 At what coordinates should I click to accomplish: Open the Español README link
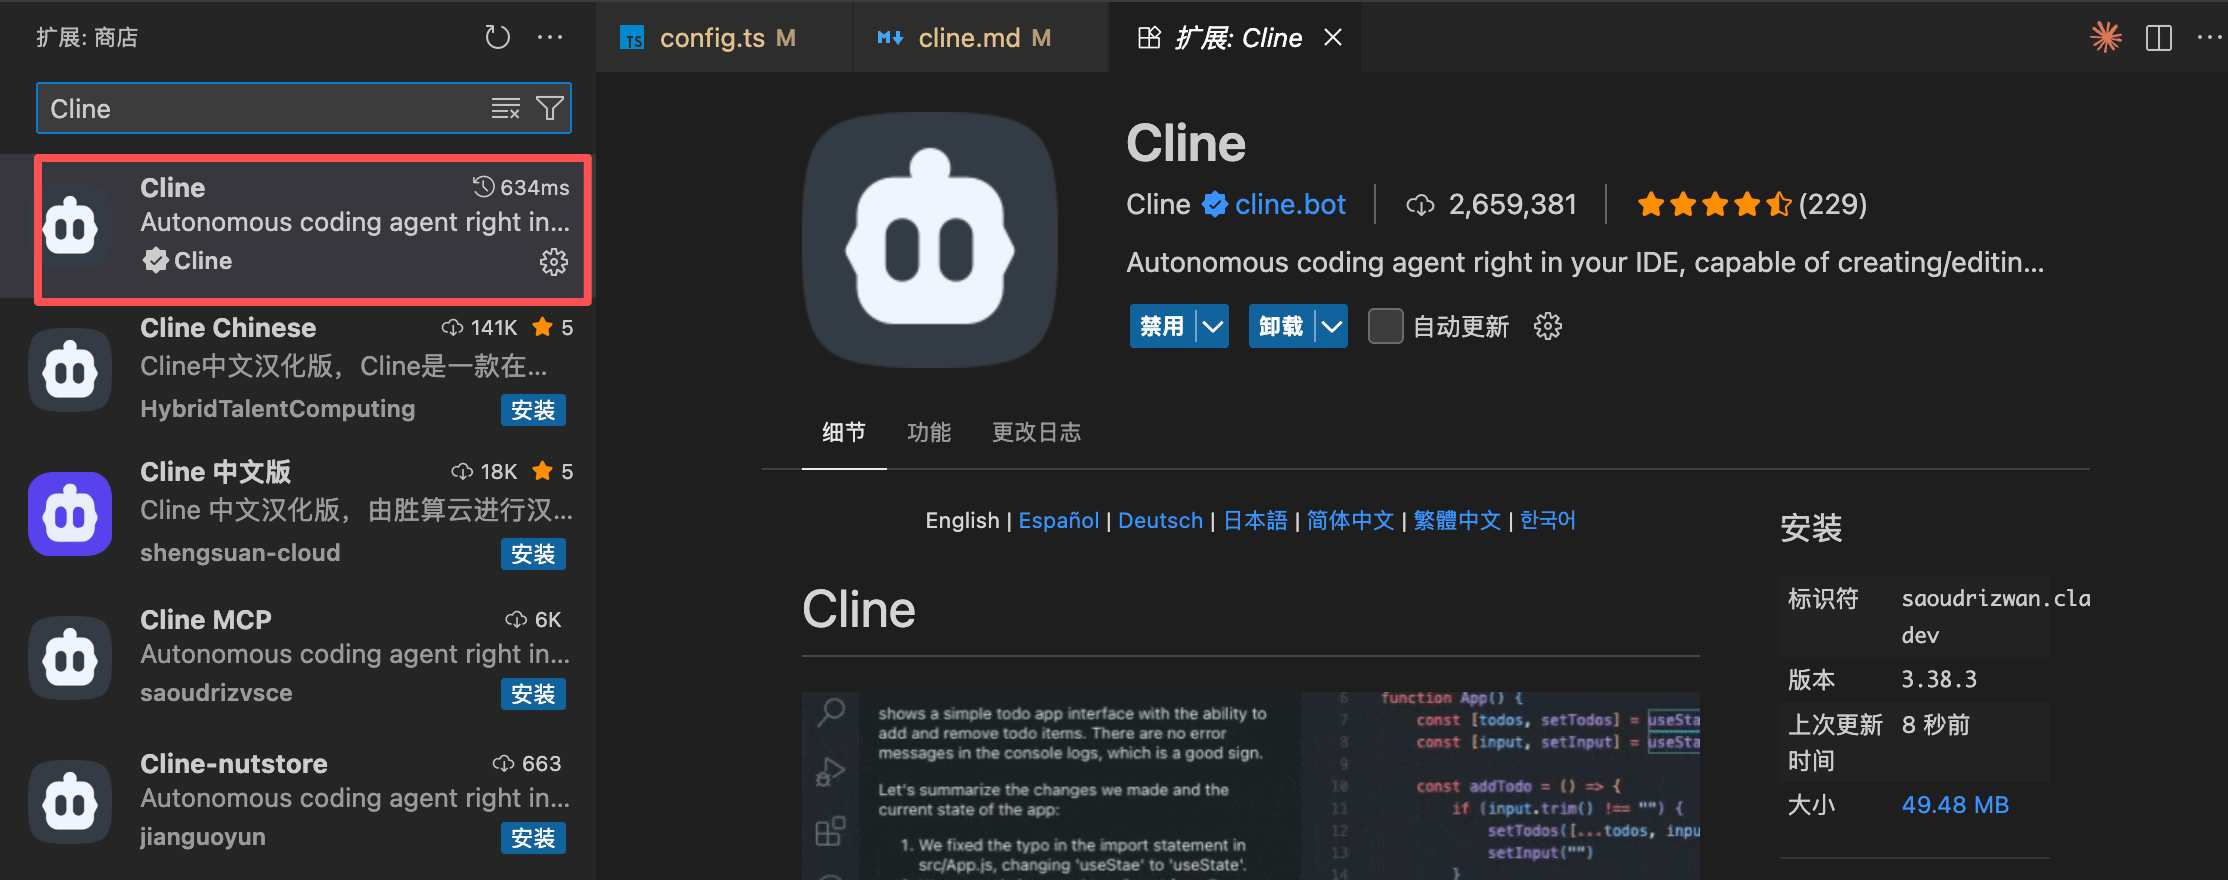click(1059, 520)
